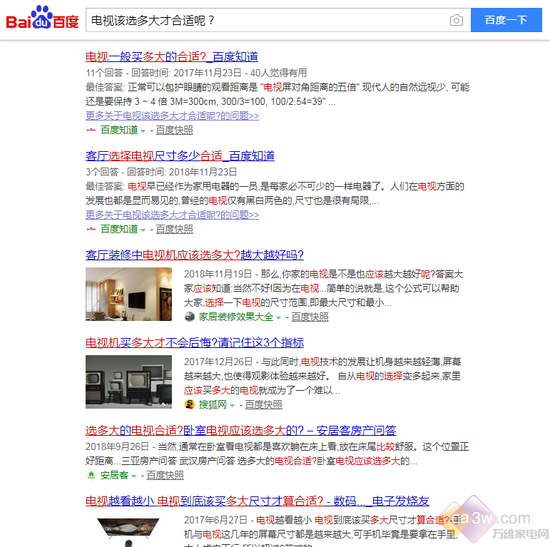Click second 更多关于电视该选多大才合适呢?的问题 link
The height and width of the screenshot is (547, 550).
tap(172, 215)
